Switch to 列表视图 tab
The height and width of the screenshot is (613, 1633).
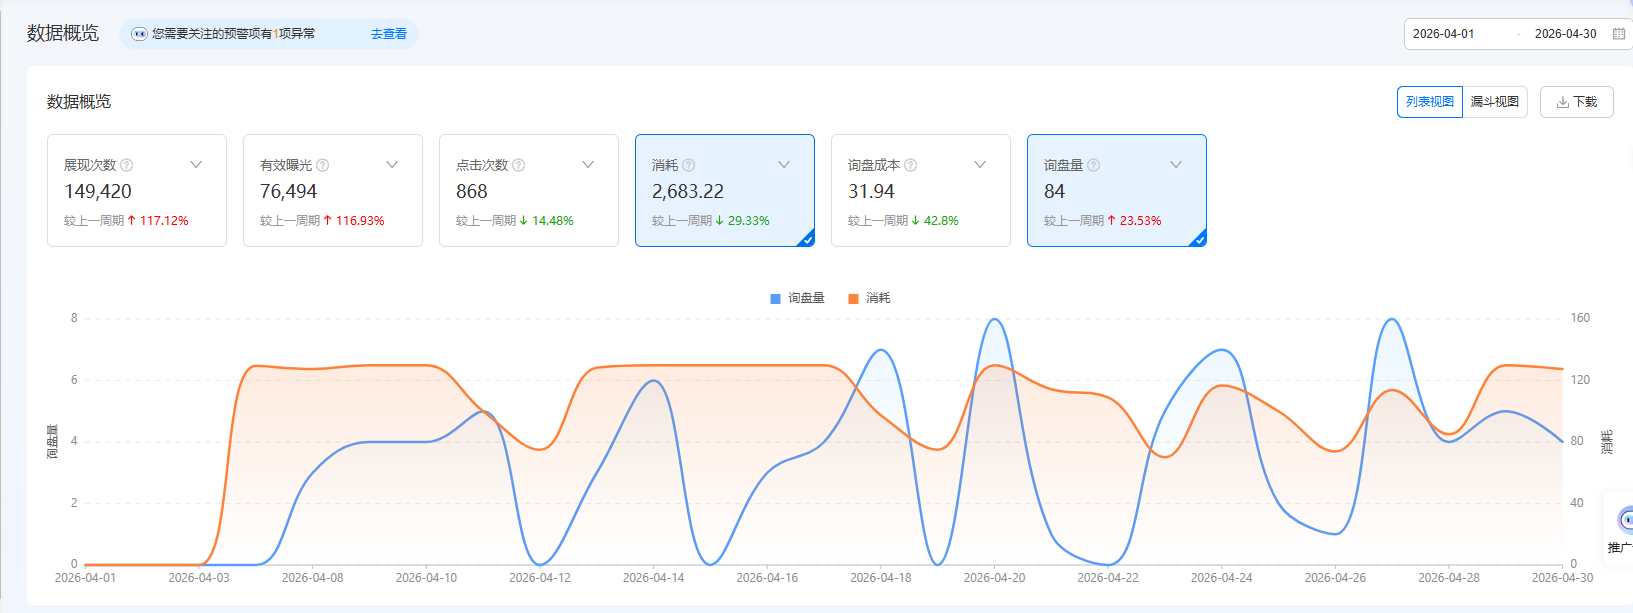1430,102
